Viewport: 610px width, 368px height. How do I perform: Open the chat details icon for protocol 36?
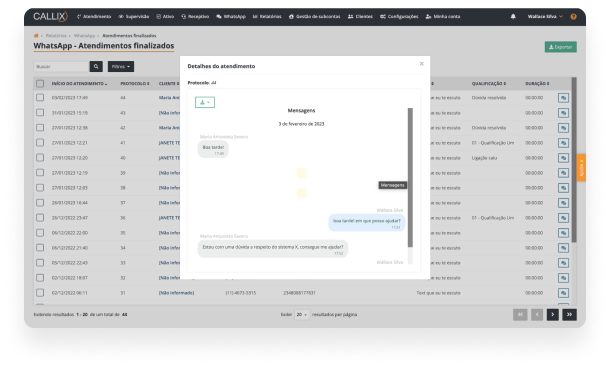click(563, 218)
